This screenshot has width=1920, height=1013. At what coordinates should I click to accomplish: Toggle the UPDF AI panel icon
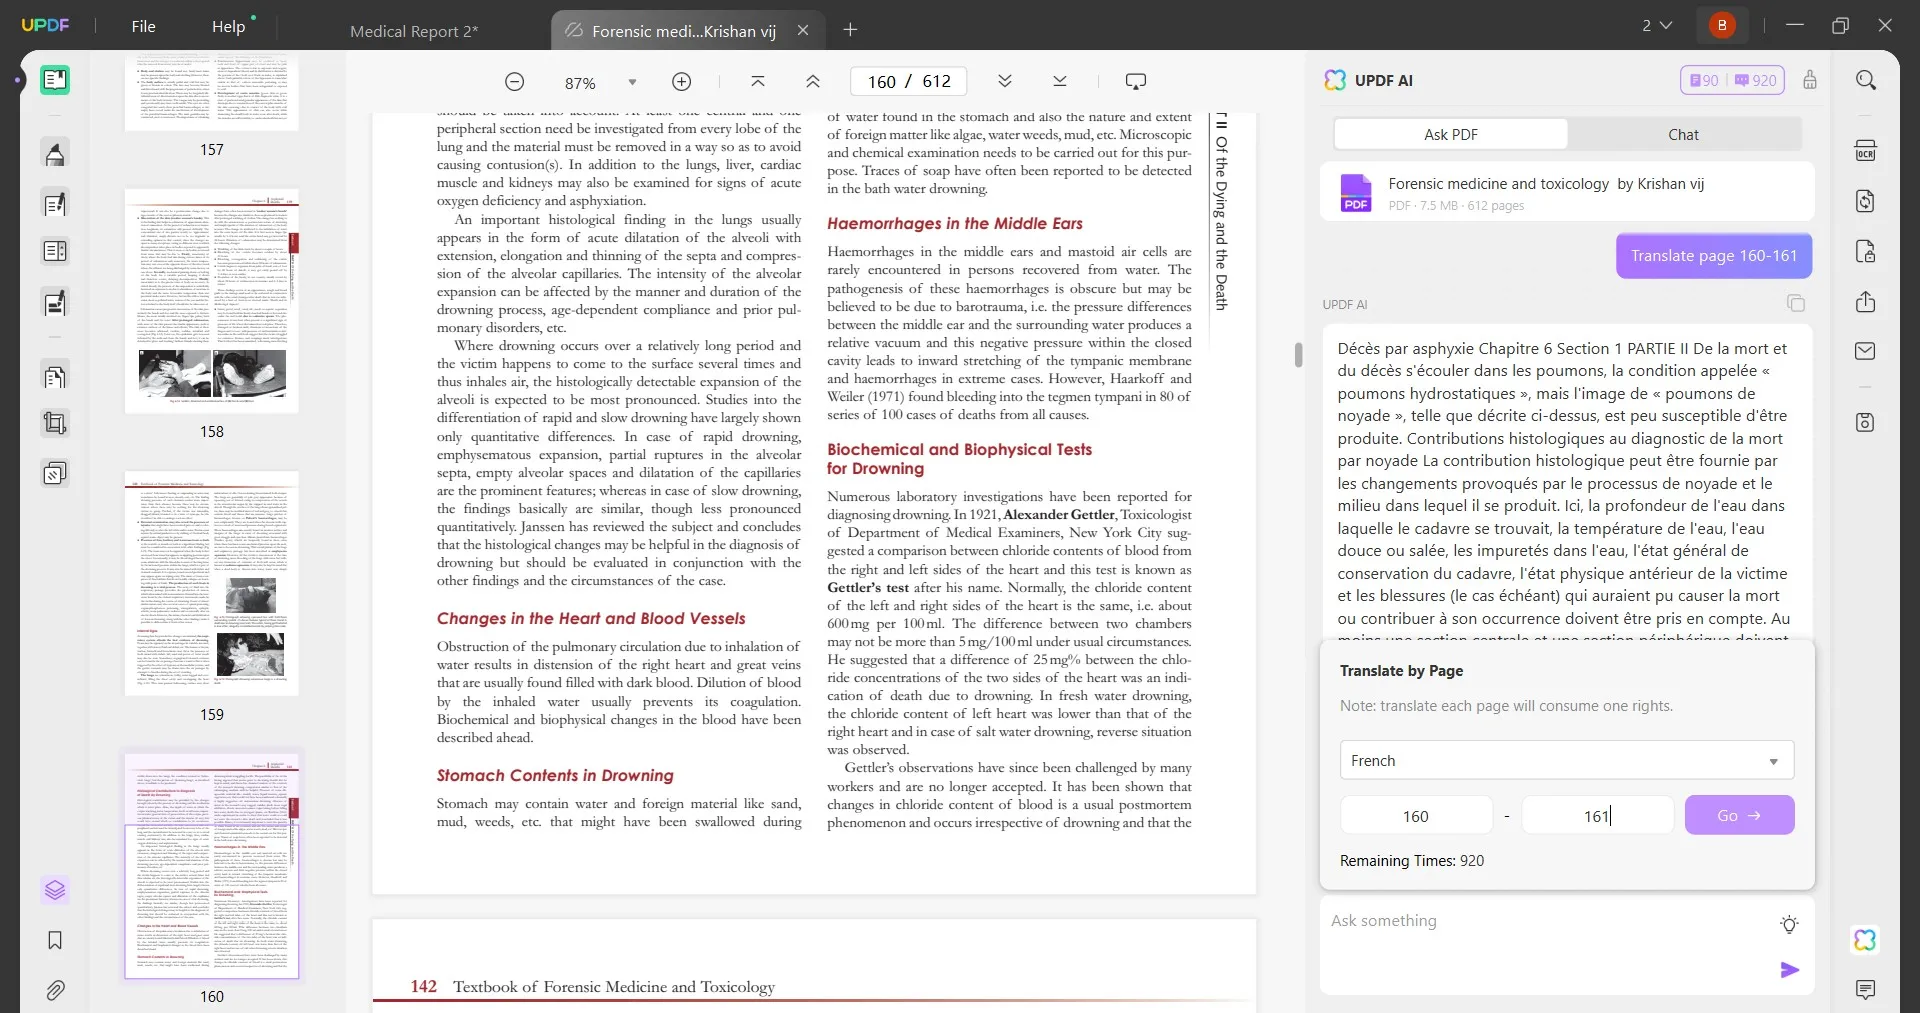(x=1866, y=940)
